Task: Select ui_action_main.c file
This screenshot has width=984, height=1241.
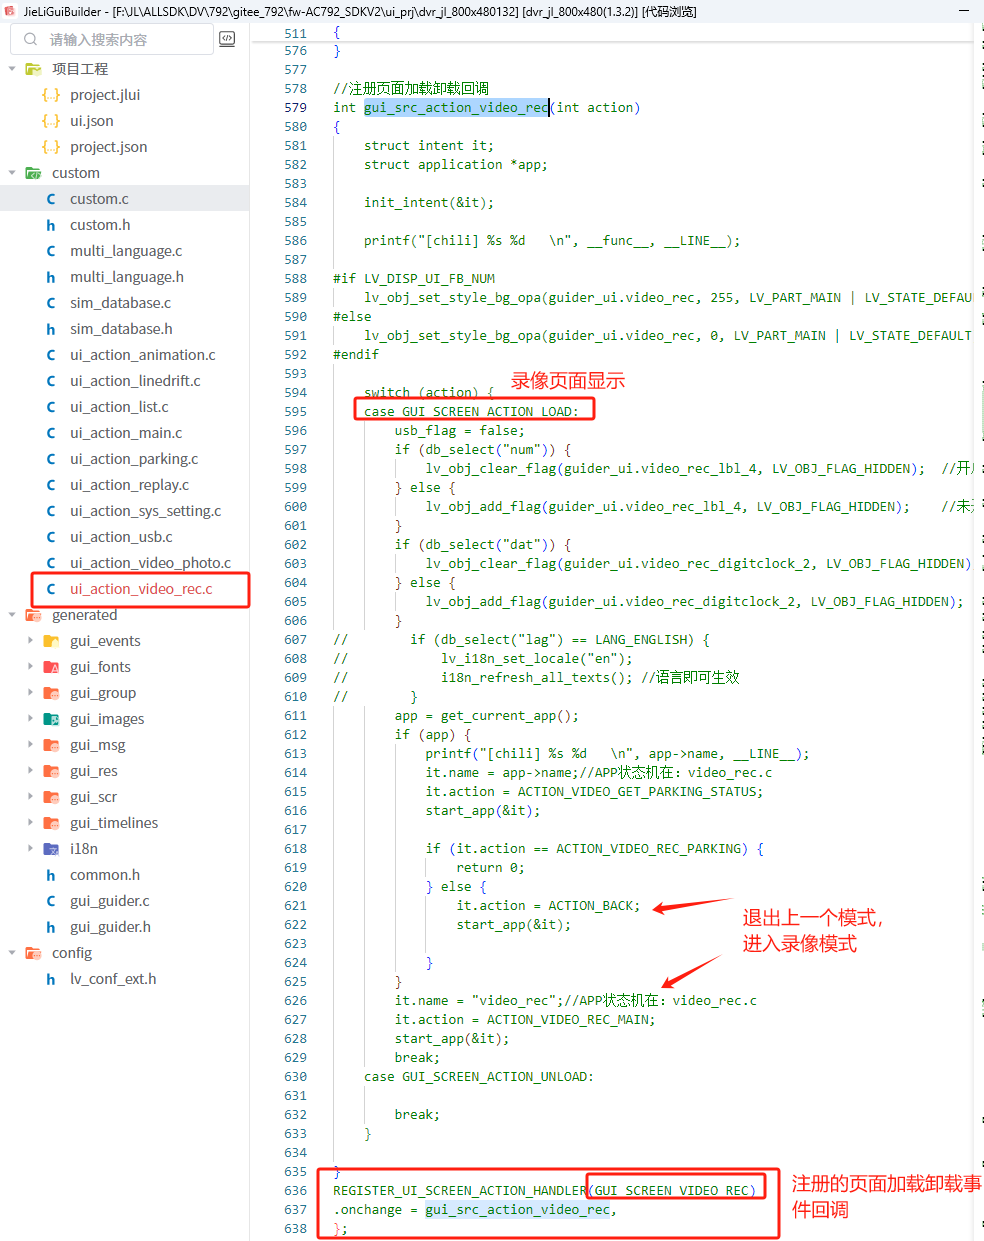Action: pos(126,433)
